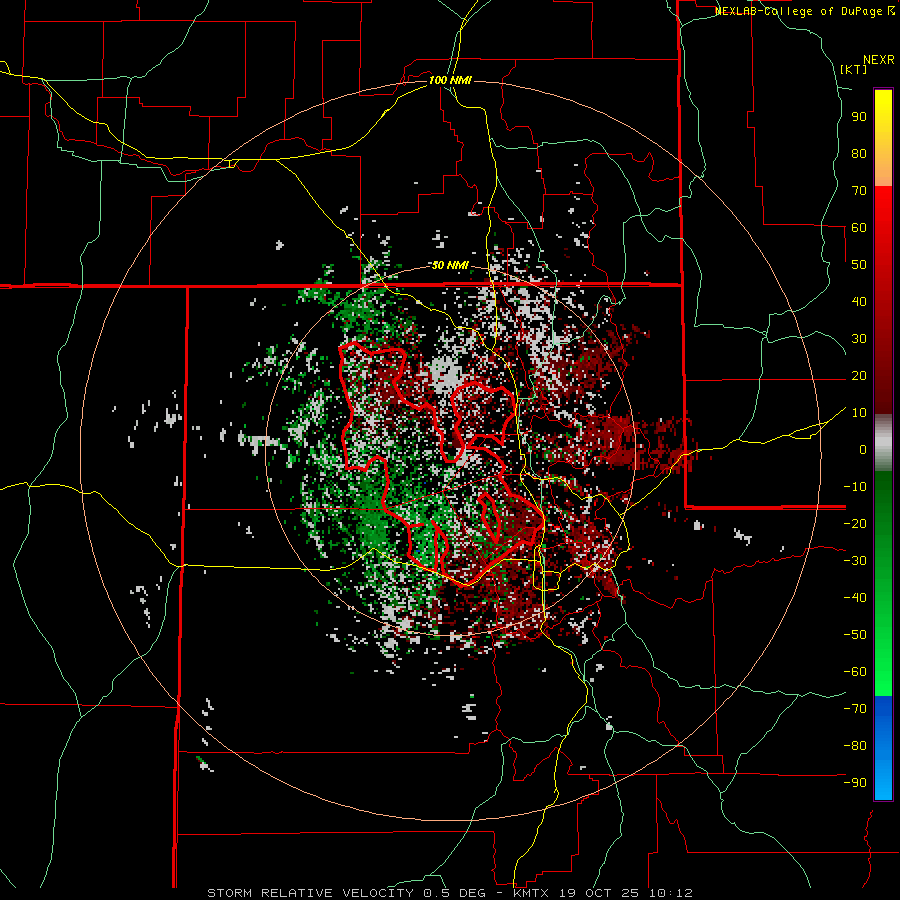Click the [KT] units label

coord(854,69)
